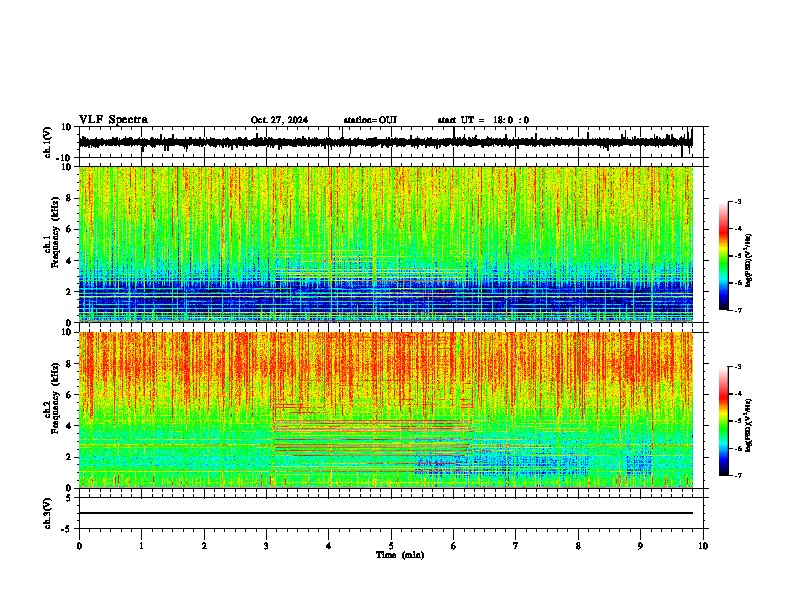Click the "-10" tick on ch.1(V) axis
The height and width of the screenshot is (612, 792).
click(x=65, y=158)
